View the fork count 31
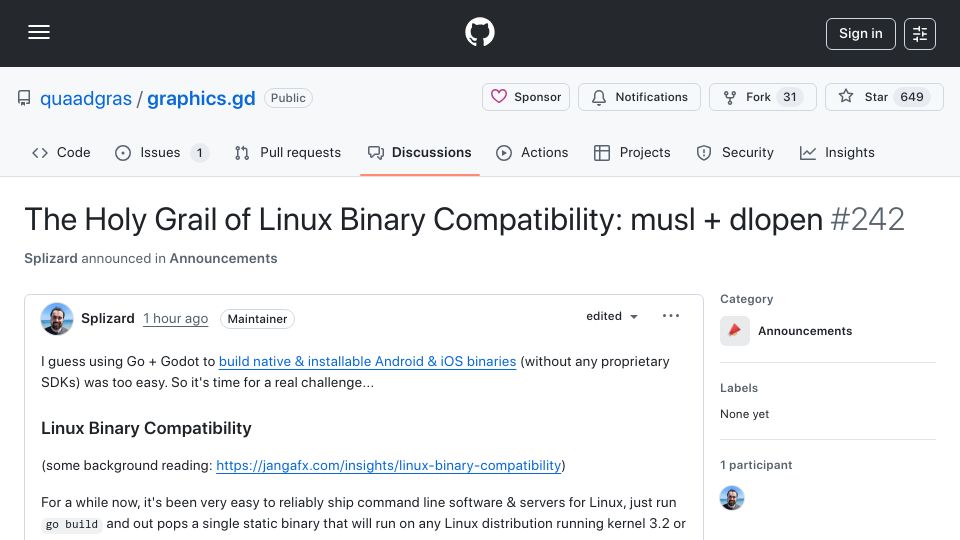 pyautogui.click(x=790, y=97)
